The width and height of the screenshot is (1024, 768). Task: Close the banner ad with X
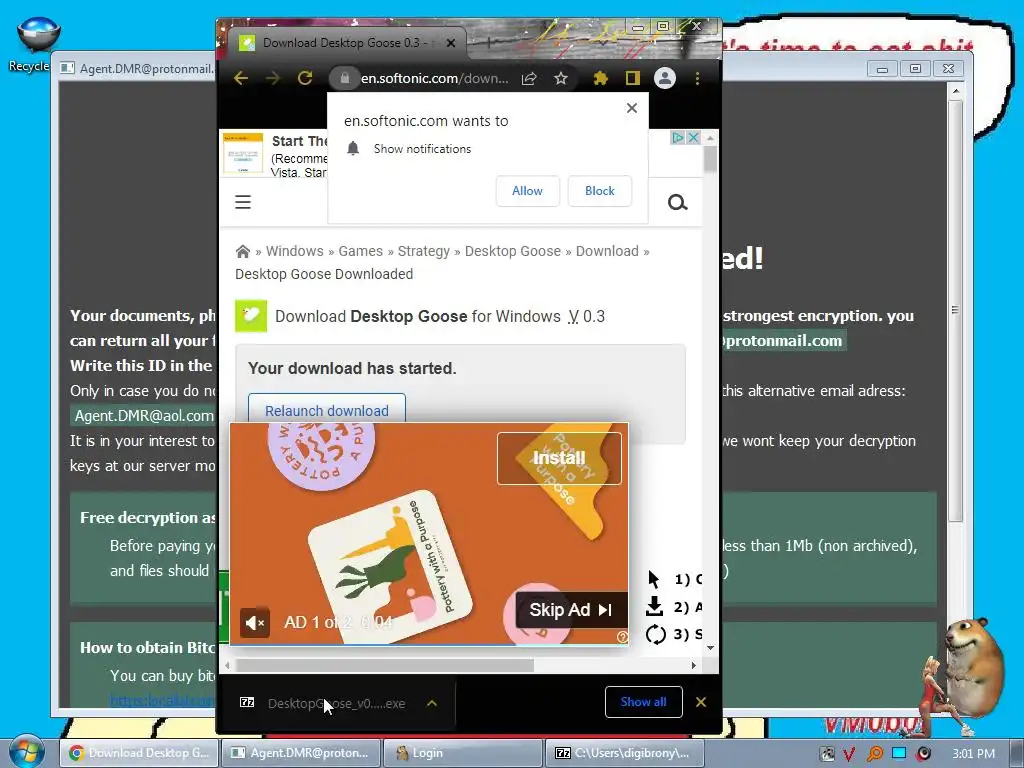pos(694,138)
